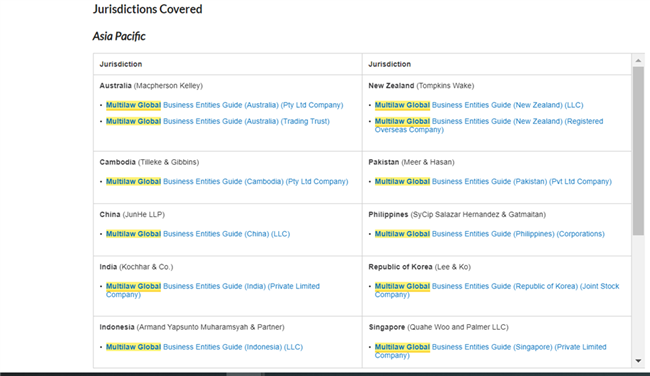Open Cambodia Pty Ltd Company guide
This screenshot has width=650, height=376.
tap(227, 182)
